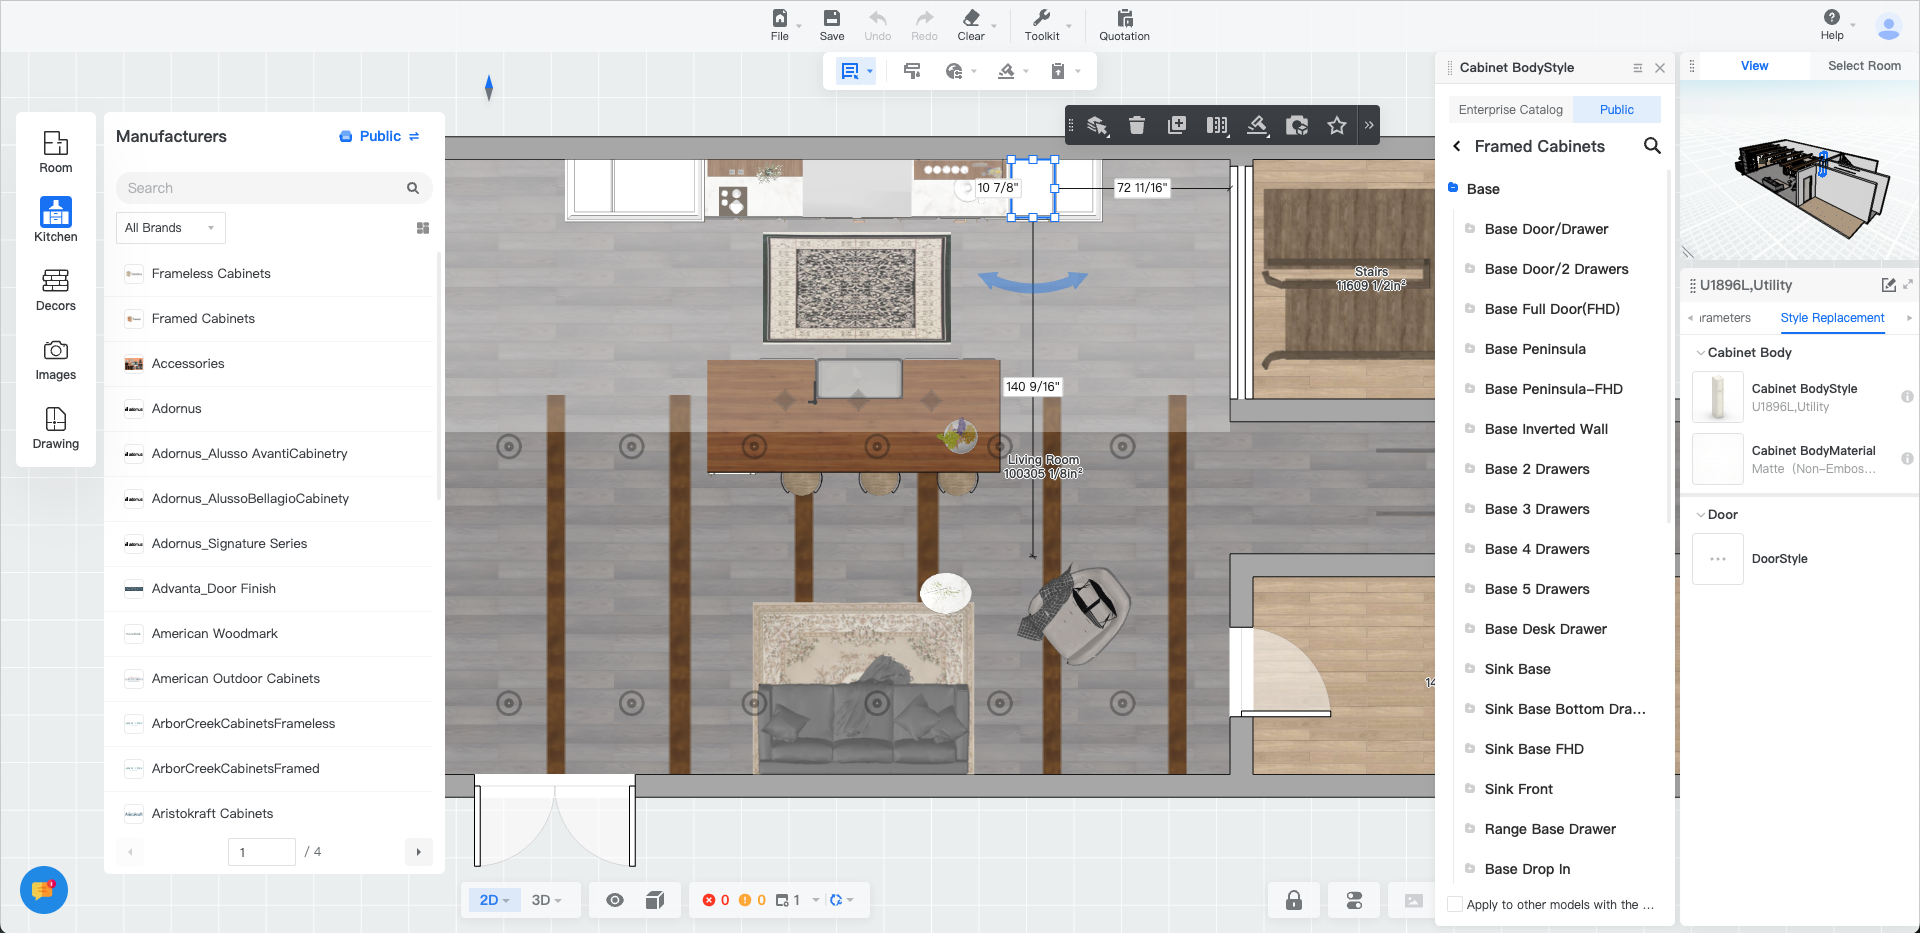This screenshot has height=933, width=1920.
Task: Select the Style Replacement tab
Action: (1832, 318)
